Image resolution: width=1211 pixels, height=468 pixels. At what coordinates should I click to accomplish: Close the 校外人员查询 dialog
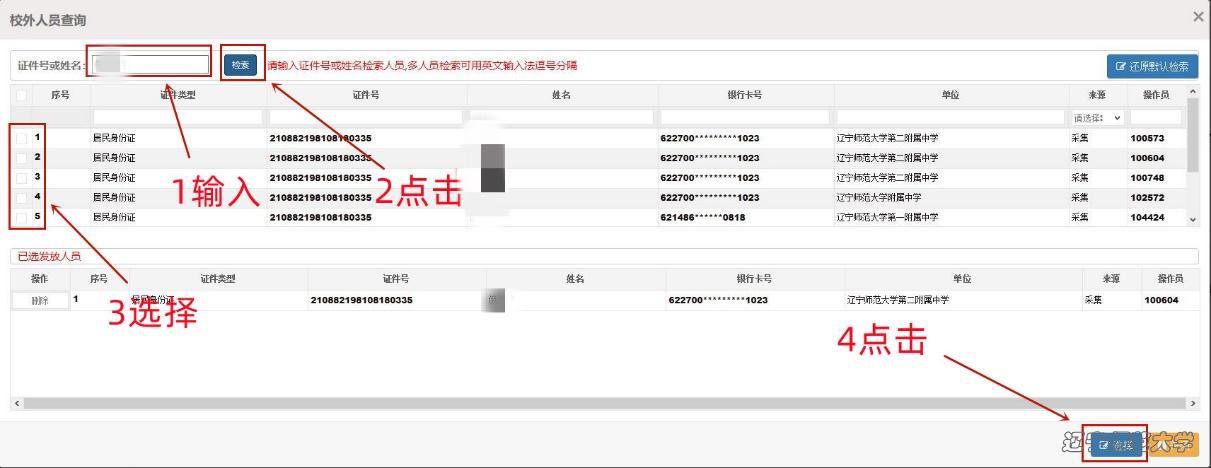pyautogui.click(x=1198, y=17)
